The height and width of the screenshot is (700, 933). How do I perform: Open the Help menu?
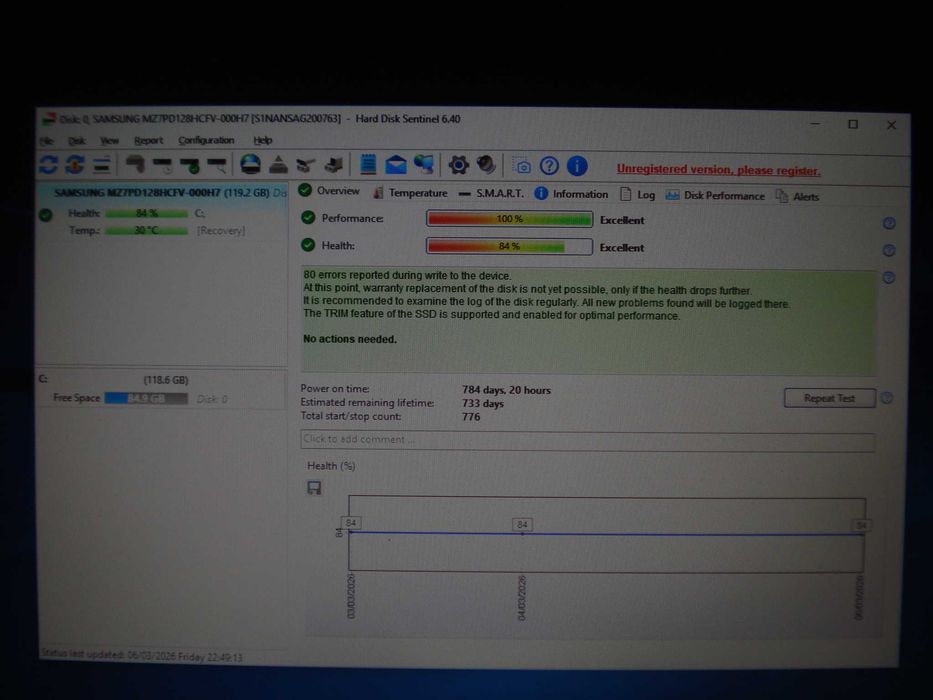[x=262, y=140]
